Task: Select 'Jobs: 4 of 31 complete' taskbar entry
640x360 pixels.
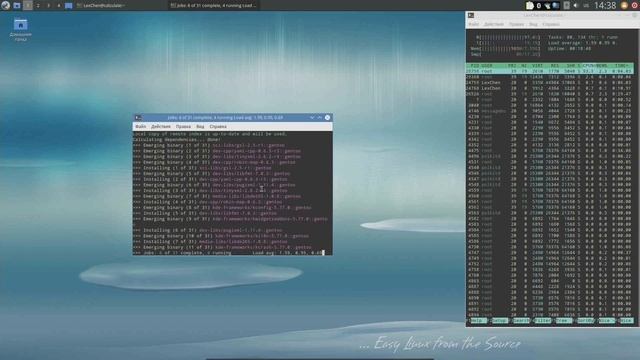Action: coord(214,5)
